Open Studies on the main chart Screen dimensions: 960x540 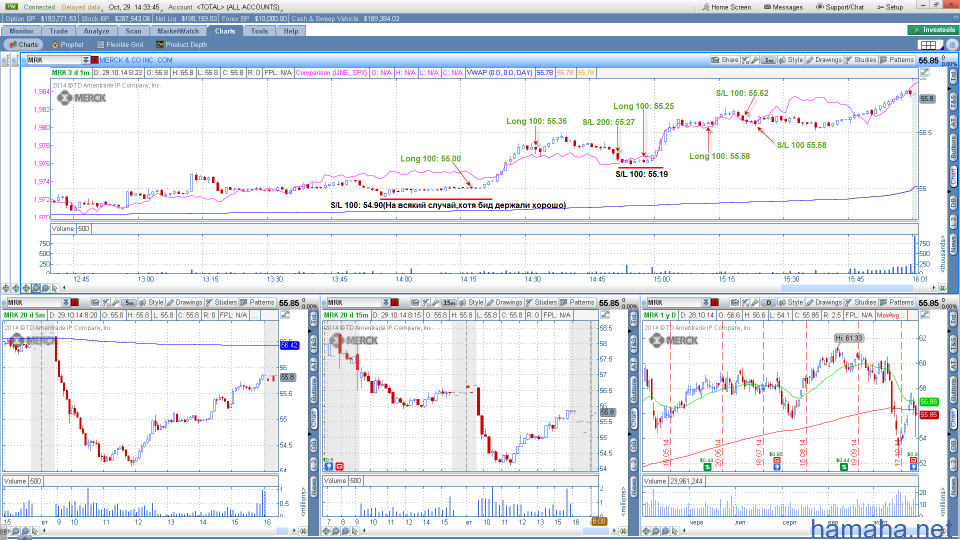pos(860,60)
